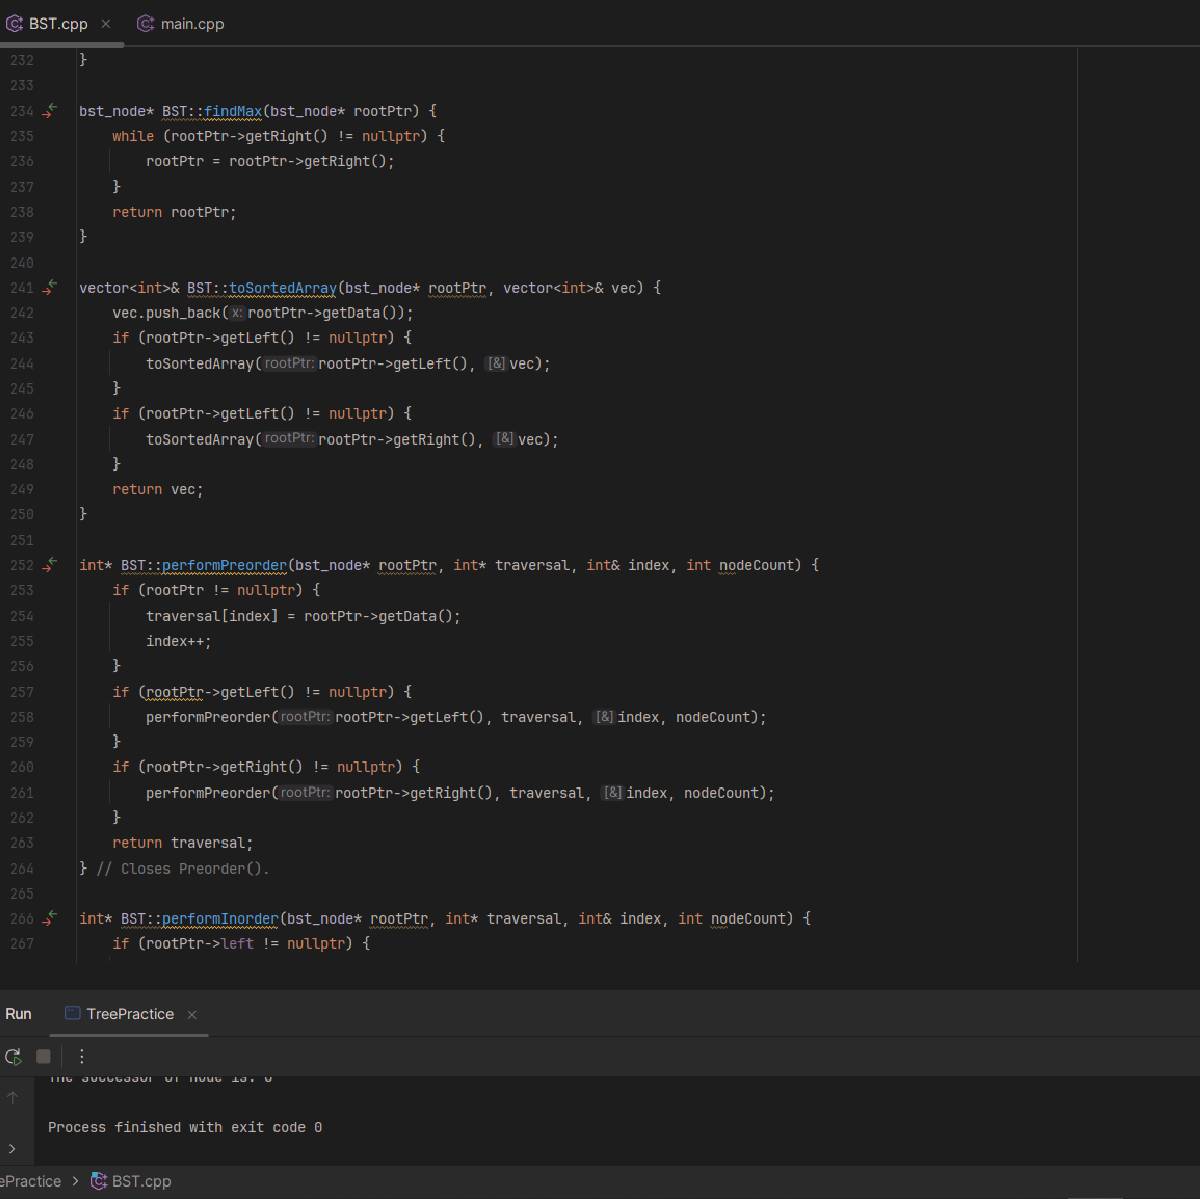
Task: Click the Rerun TreePractice icon
Action: [x=13, y=1056]
